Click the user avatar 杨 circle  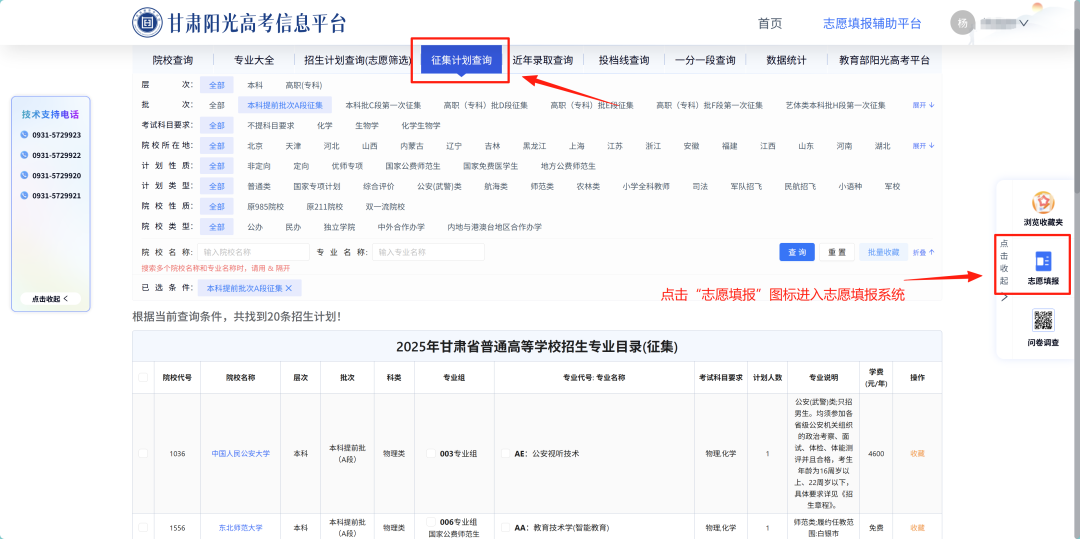tap(963, 23)
